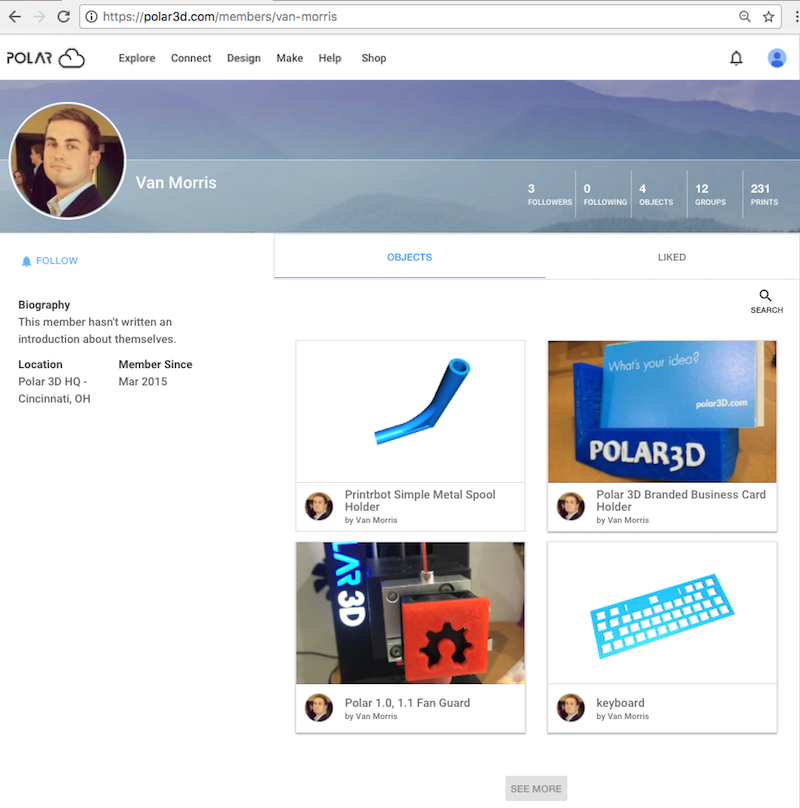
Task: Click 'by Van Morris' under Fan Guard
Action: [371, 716]
